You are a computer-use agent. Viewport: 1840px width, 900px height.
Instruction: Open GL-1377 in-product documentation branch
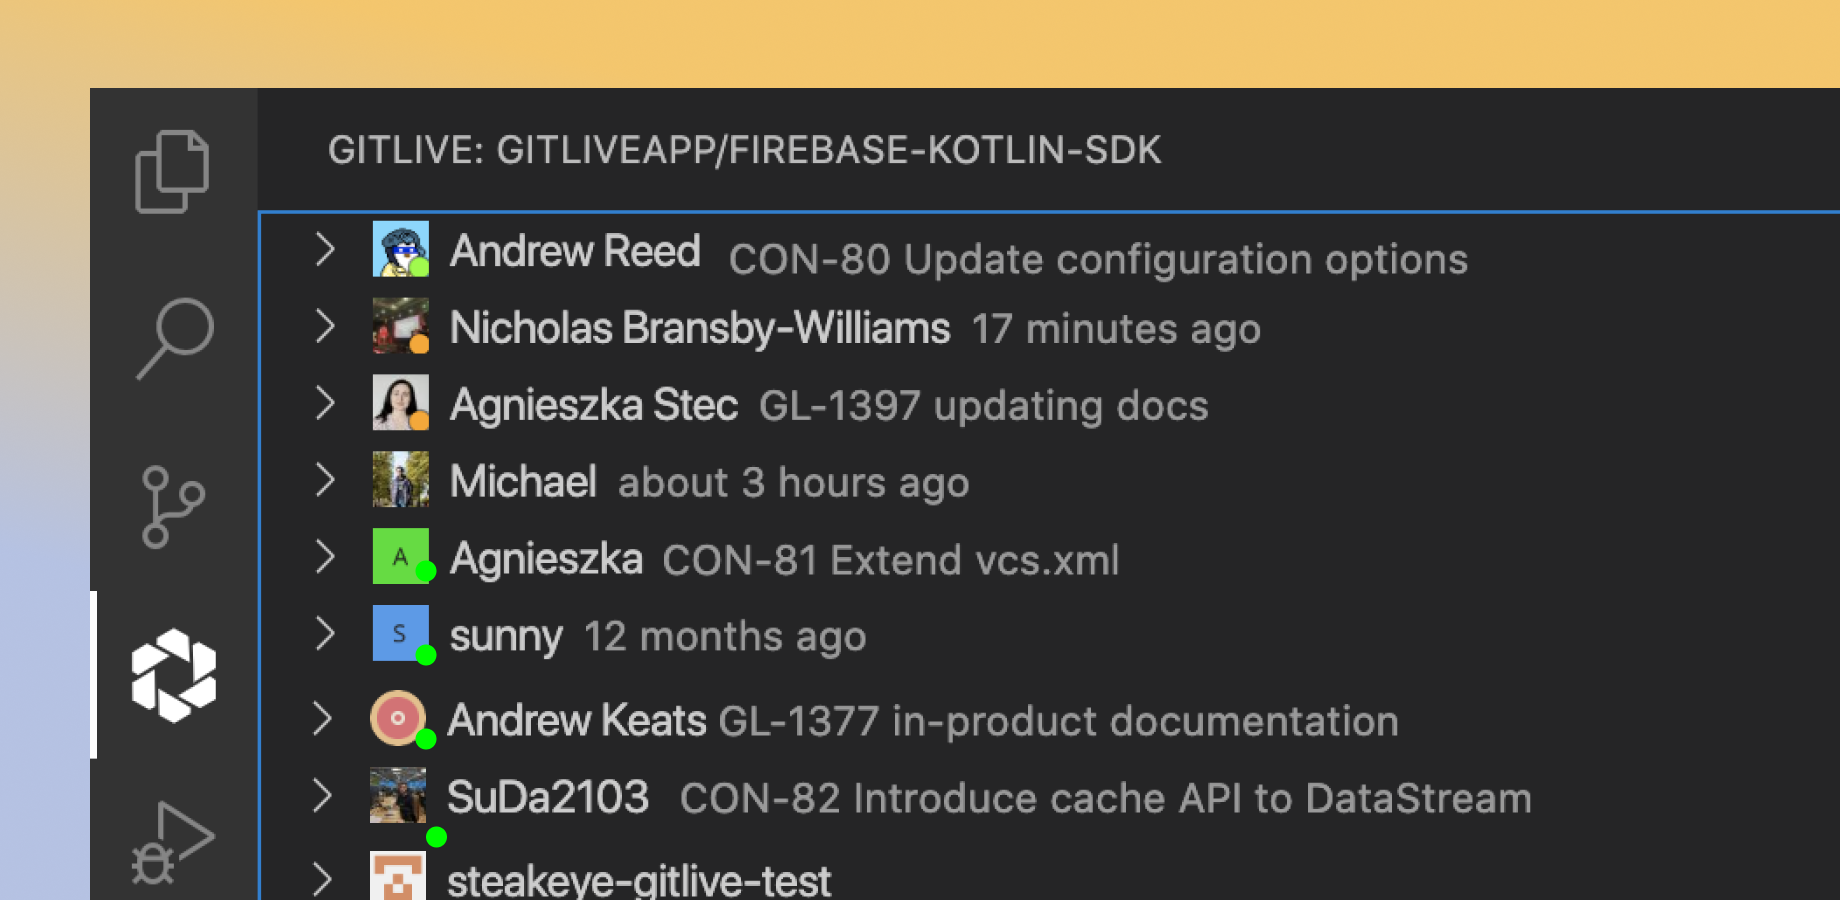pyautogui.click(x=1058, y=721)
